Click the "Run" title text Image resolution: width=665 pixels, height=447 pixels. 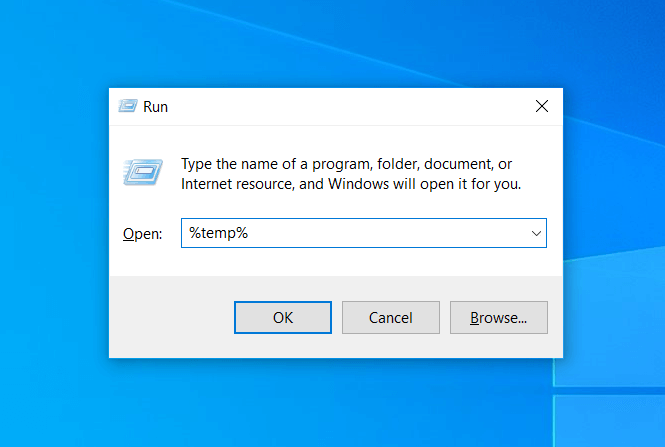155,107
